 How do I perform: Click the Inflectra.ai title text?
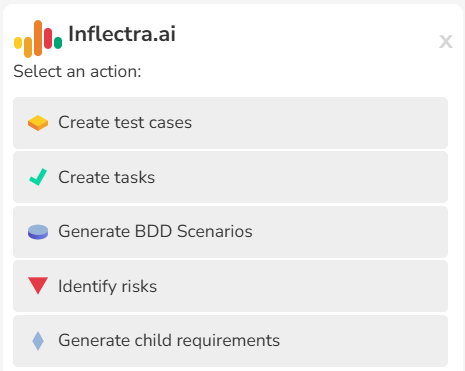click(x=122, y=34)
